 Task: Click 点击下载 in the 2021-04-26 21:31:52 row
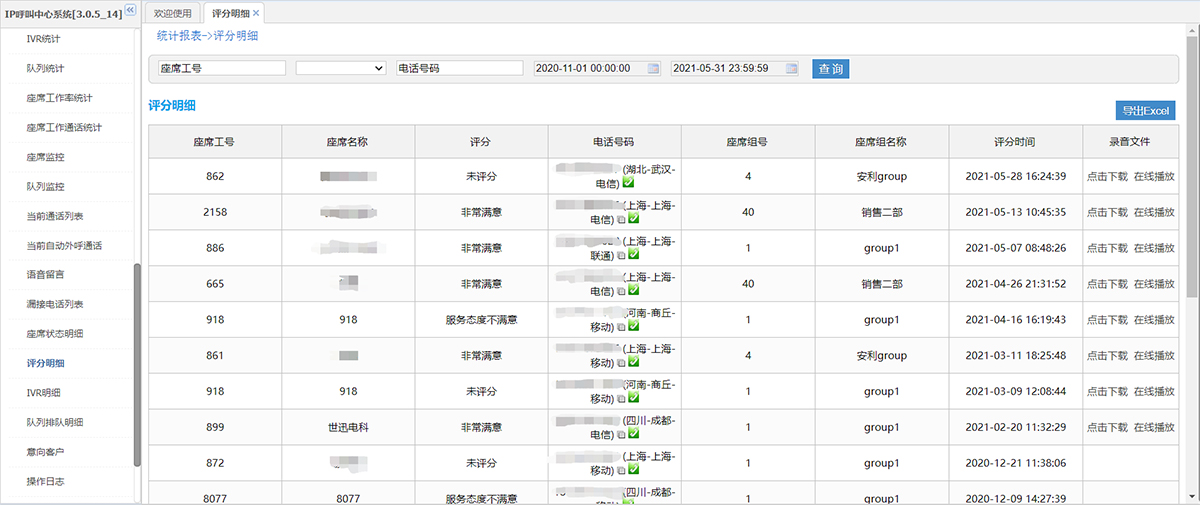1107,284
